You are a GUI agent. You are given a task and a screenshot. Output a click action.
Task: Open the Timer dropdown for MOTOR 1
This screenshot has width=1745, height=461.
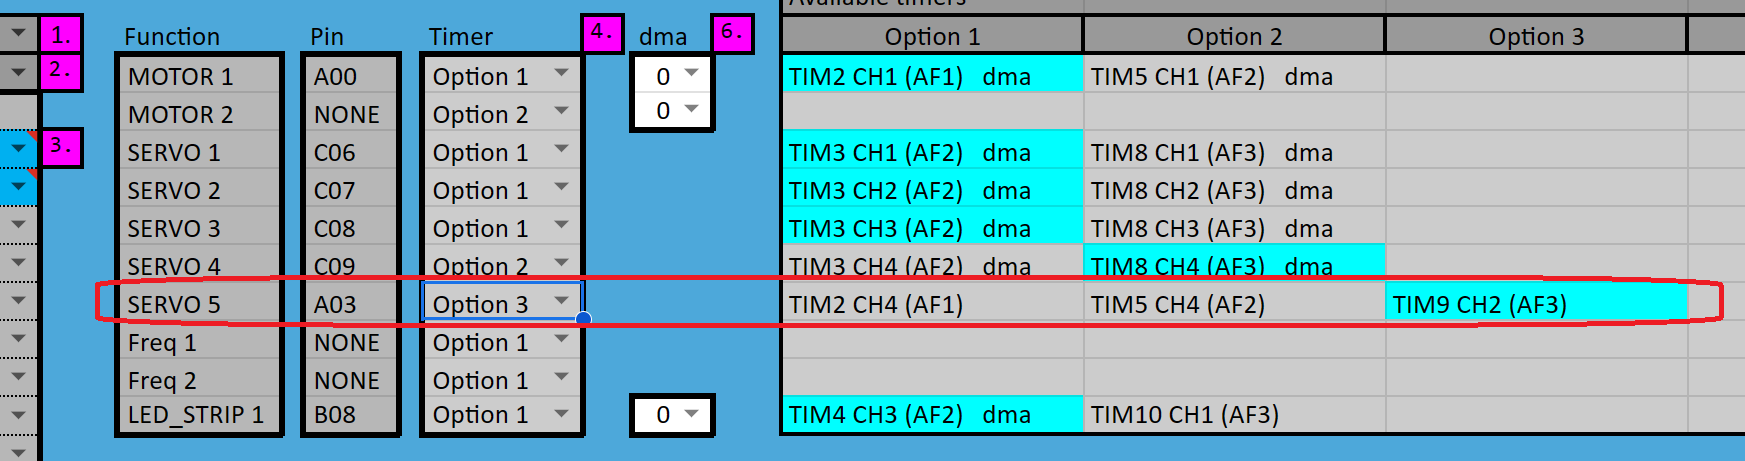click(x=561, y=74)
